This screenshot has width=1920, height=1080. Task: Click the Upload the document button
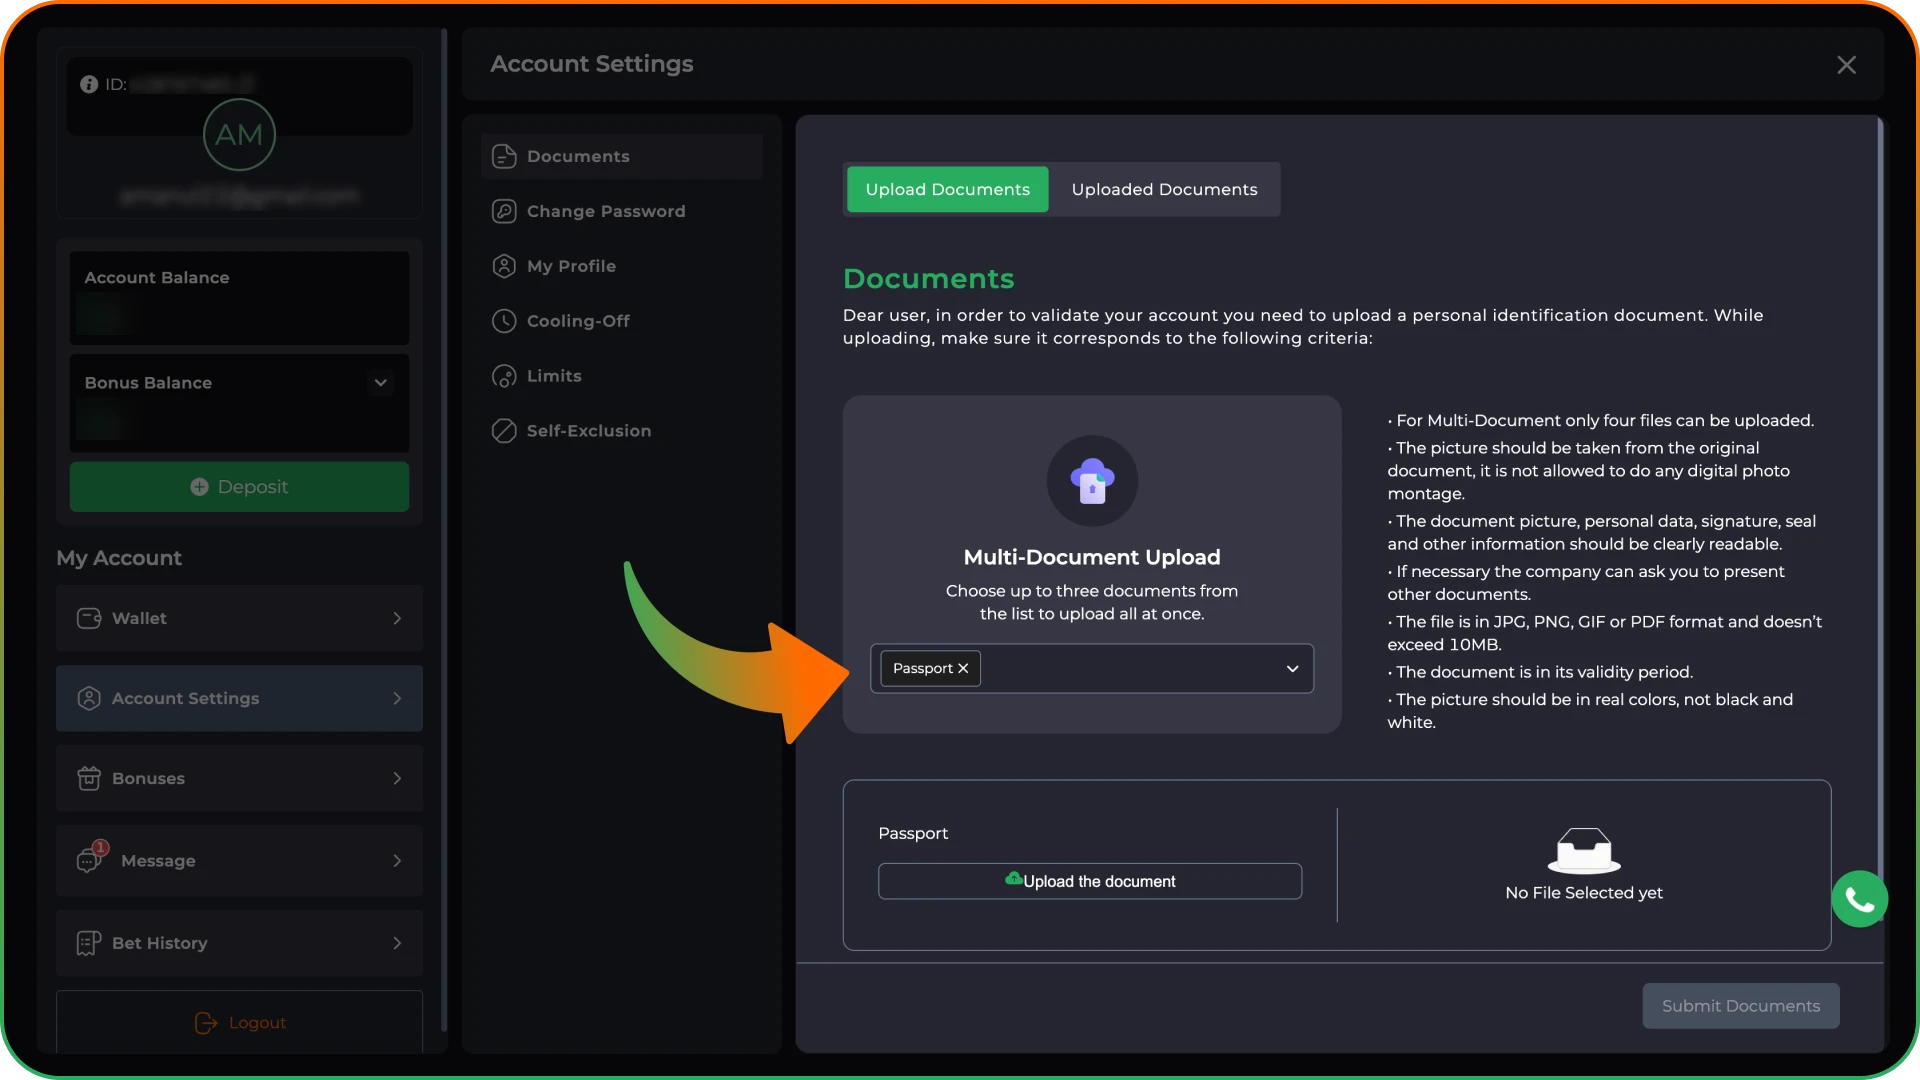(1090, 881)
